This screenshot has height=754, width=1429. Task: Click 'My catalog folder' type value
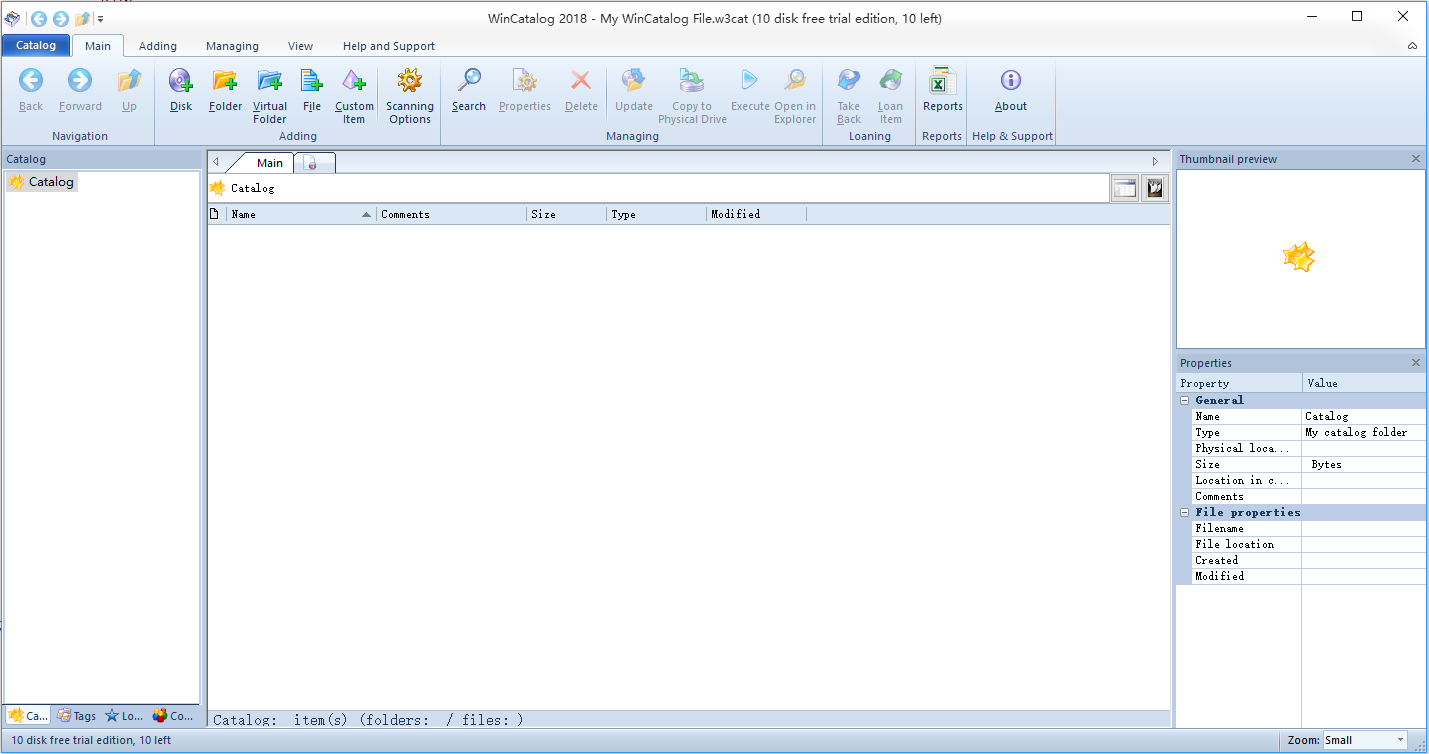click(x=1364, y=432)
